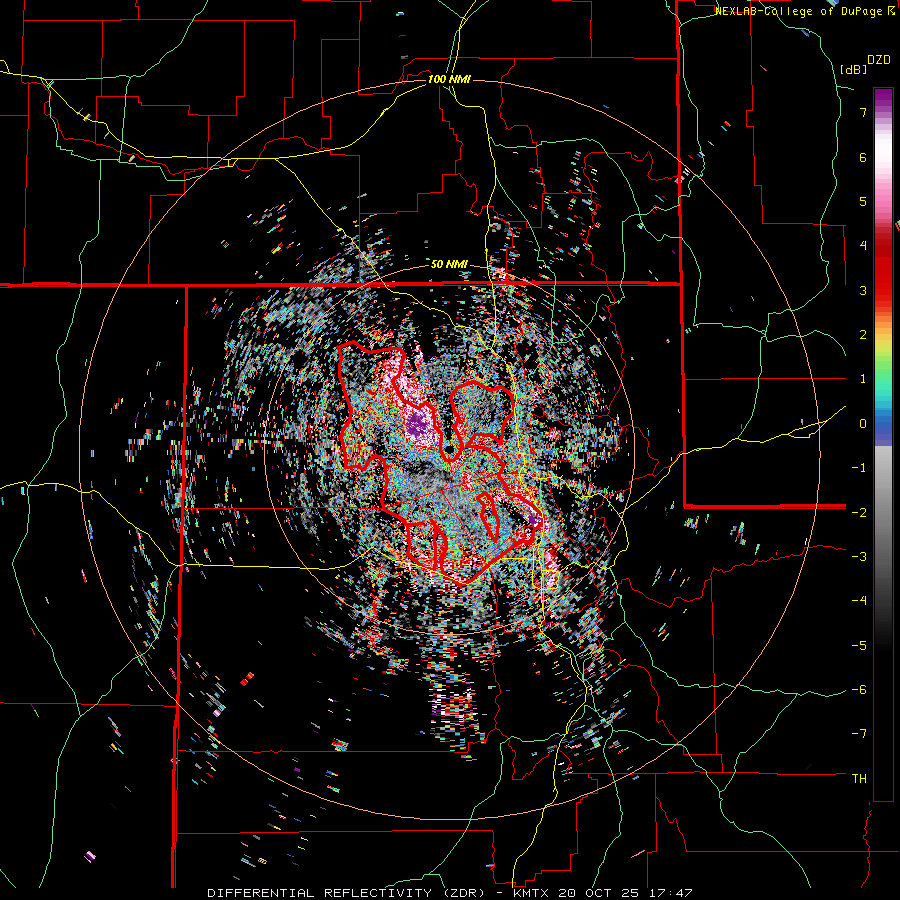Click the '100 NMI' range ring label
Image resolution: width=900 pixels, height=900 pixels.
point(449,79)
